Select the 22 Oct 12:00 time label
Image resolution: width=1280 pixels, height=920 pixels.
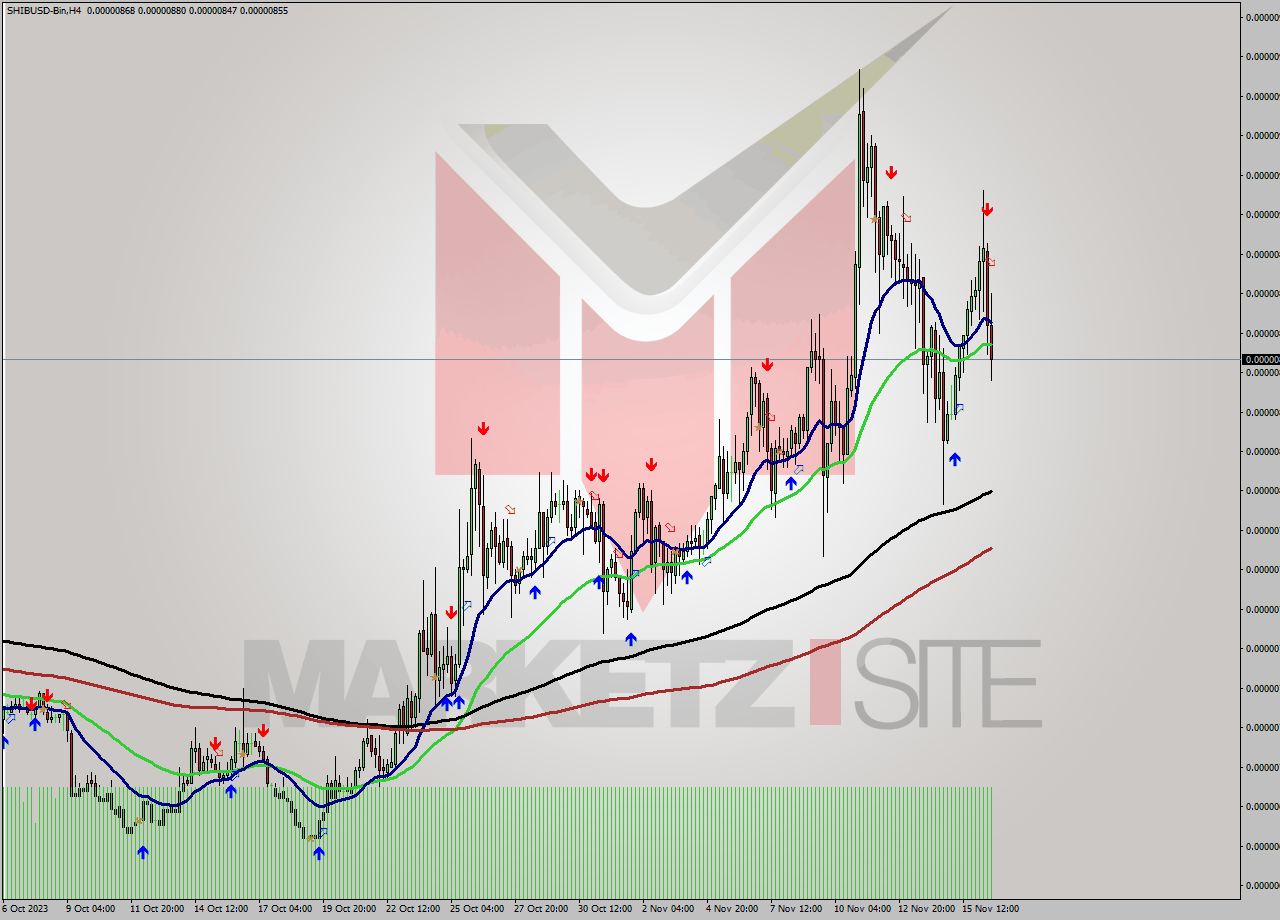[411, 909]
